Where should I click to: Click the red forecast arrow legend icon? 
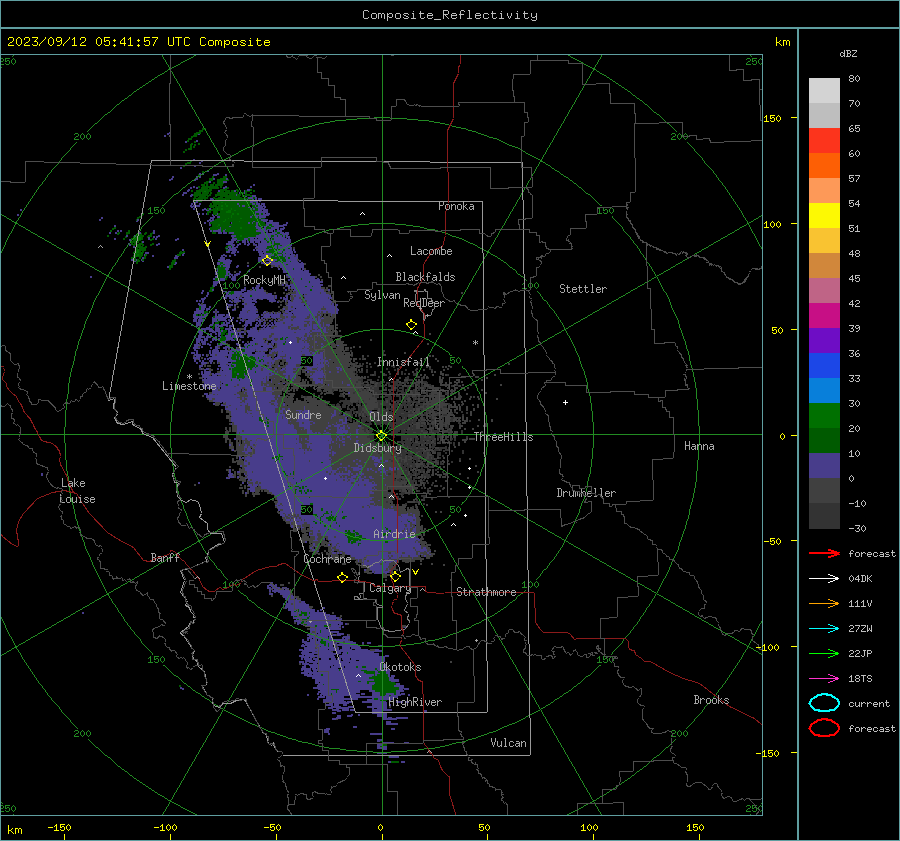[824, 553]
